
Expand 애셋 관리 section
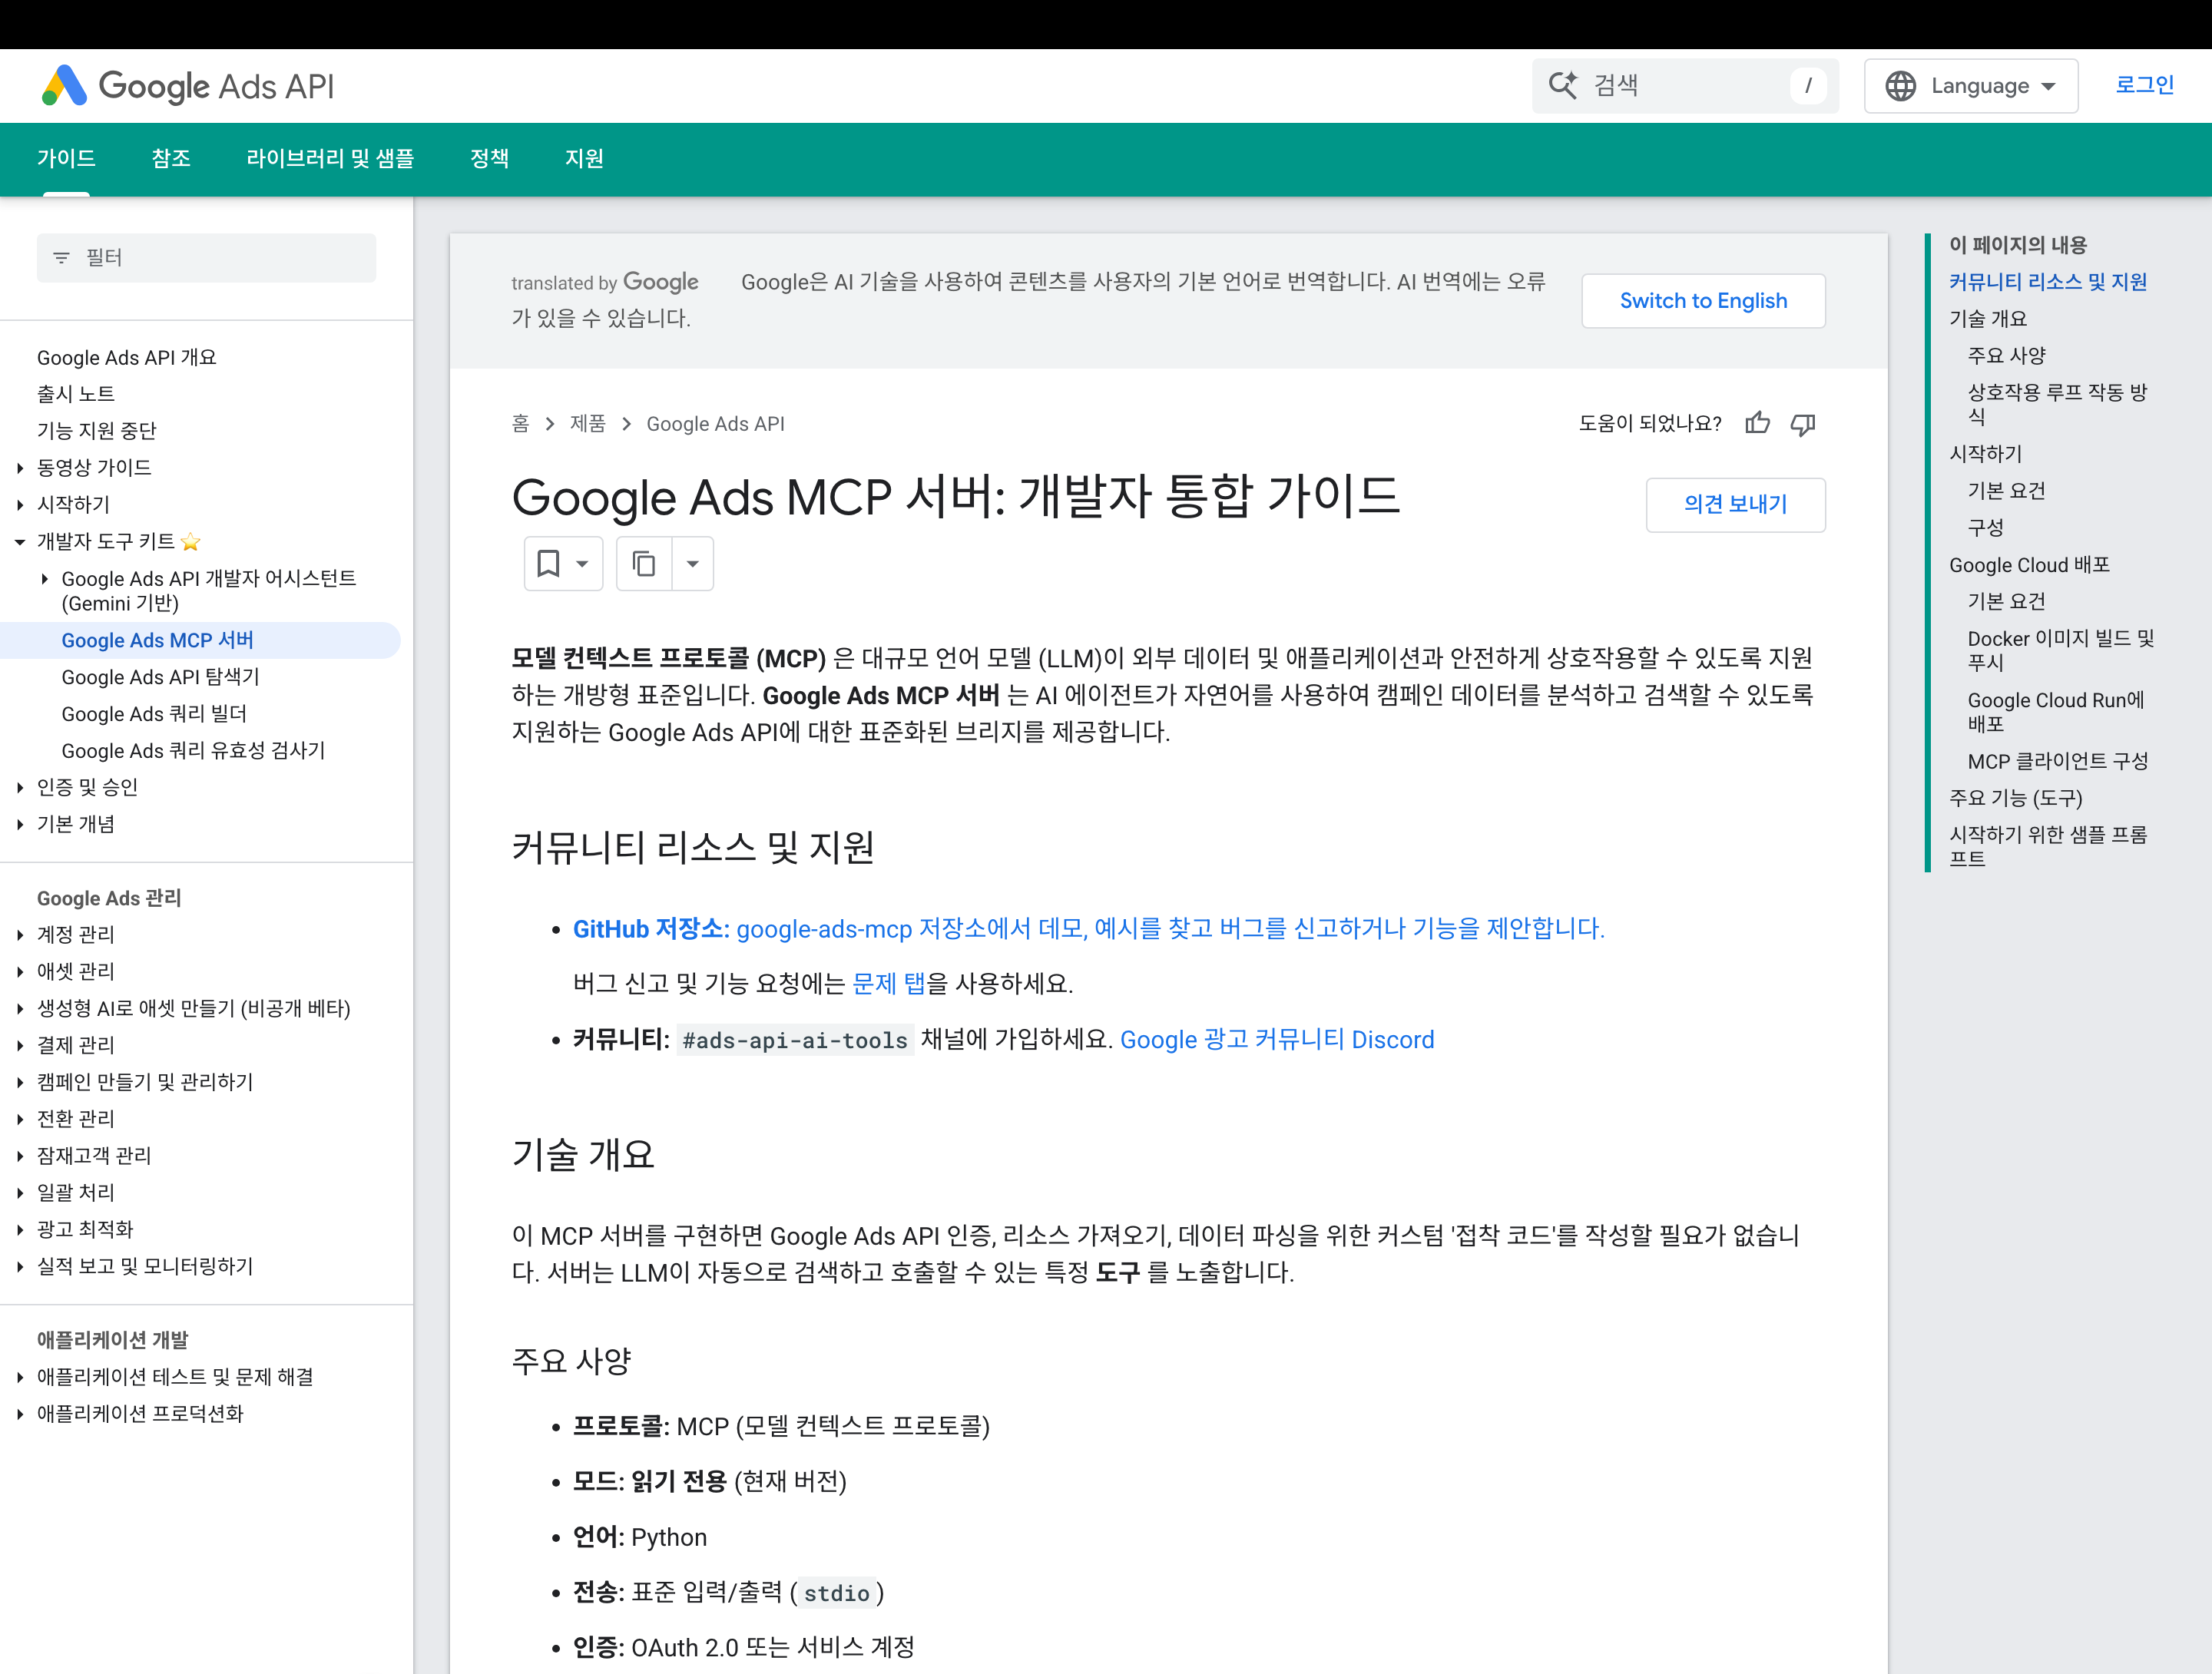(x=20, y=972)
